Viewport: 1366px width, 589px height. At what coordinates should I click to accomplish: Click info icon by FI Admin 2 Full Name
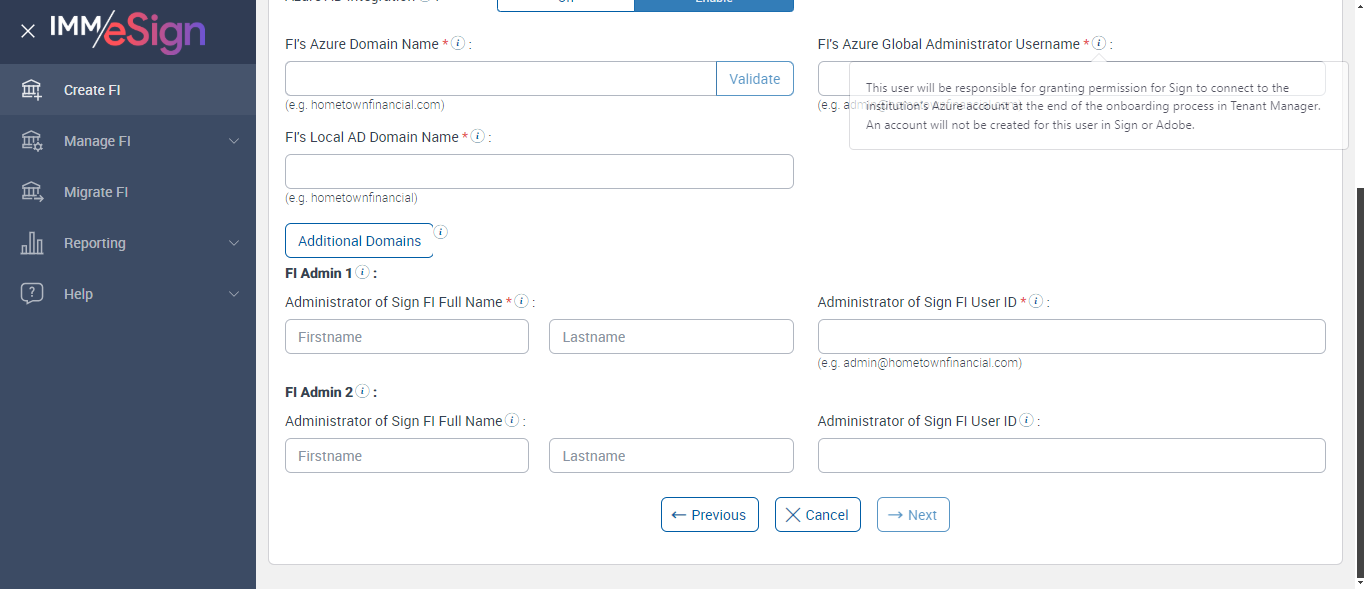[512, 420]
